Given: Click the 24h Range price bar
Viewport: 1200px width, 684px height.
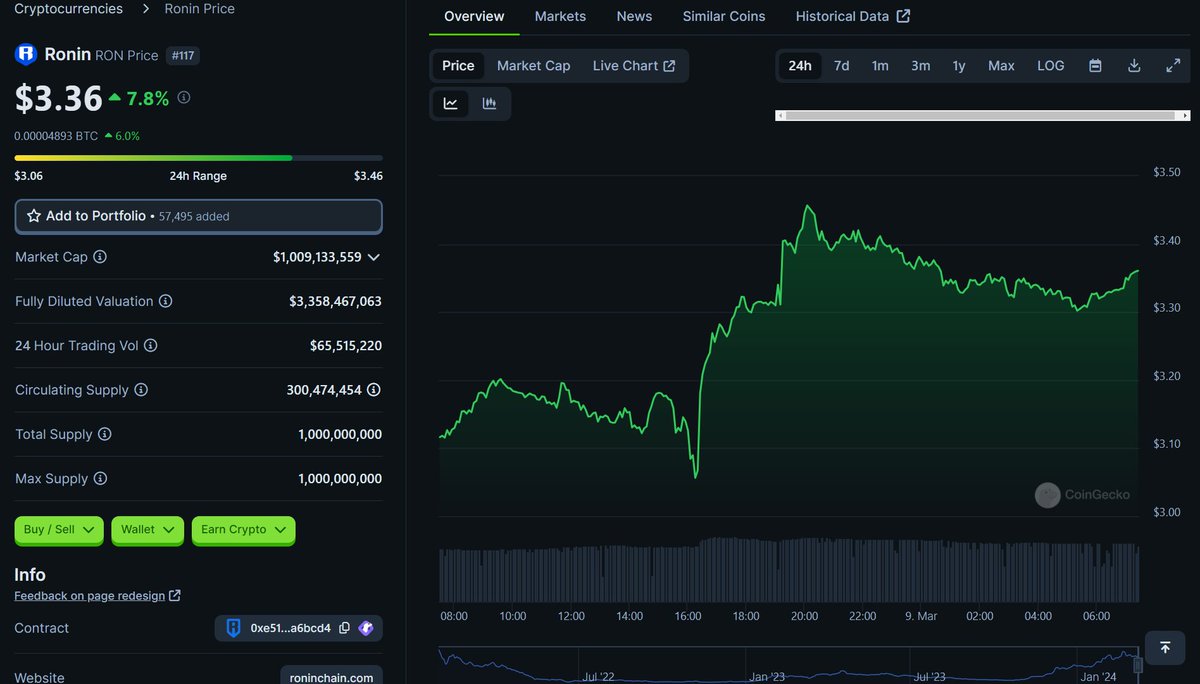Looking at the screenshot, I should [198, 158].
